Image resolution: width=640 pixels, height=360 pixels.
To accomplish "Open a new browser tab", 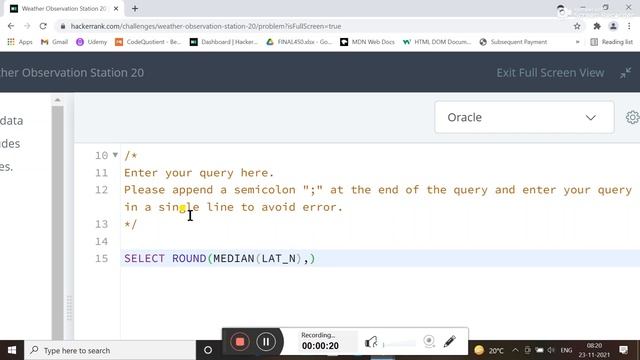I will 135,8.
